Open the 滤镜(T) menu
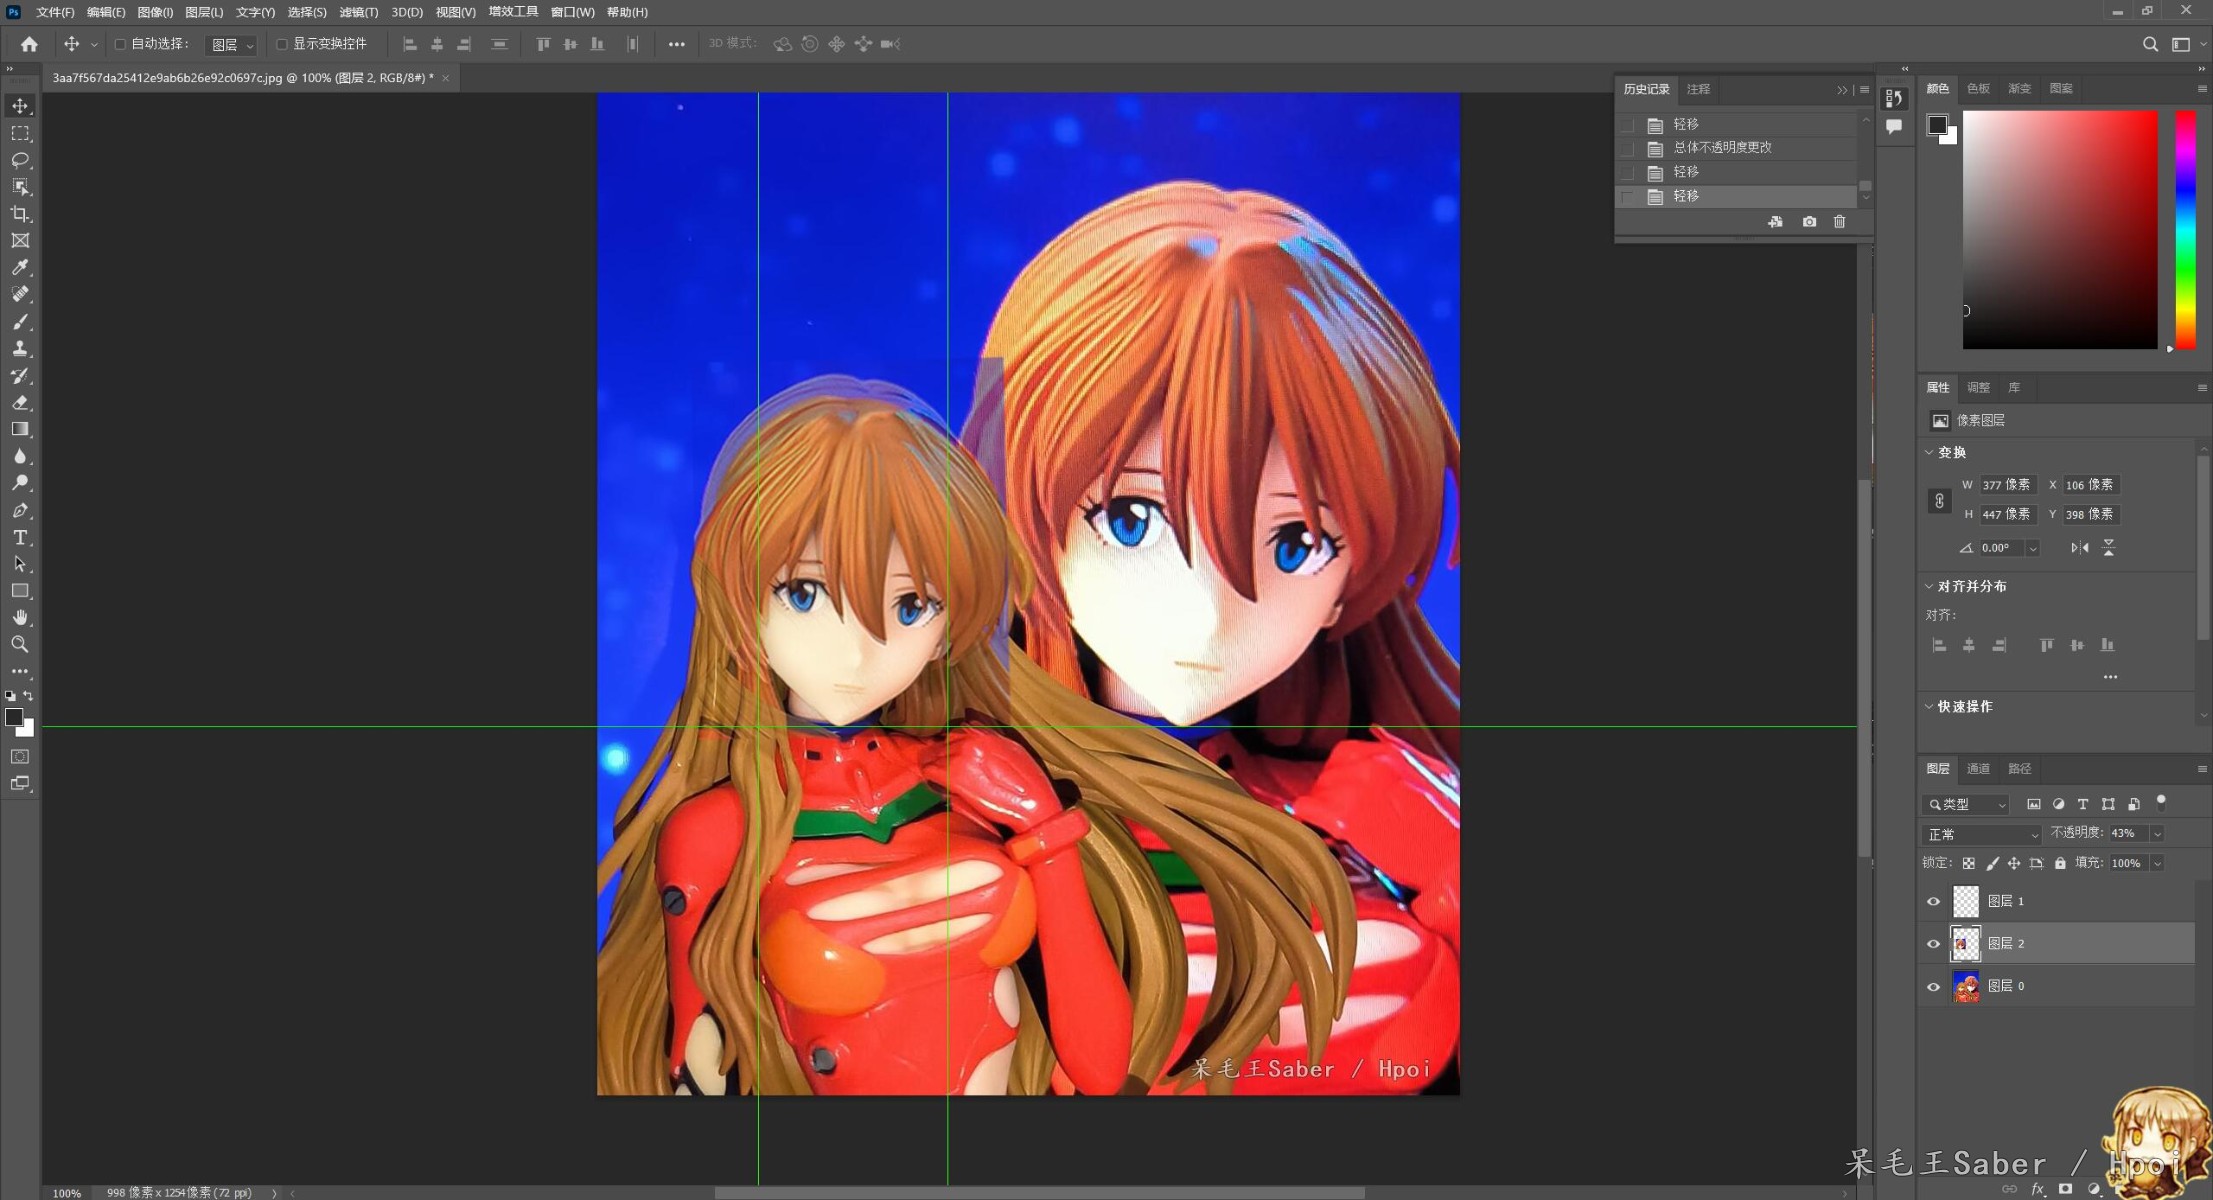The image size is (2213, 1200). [358, 12]
